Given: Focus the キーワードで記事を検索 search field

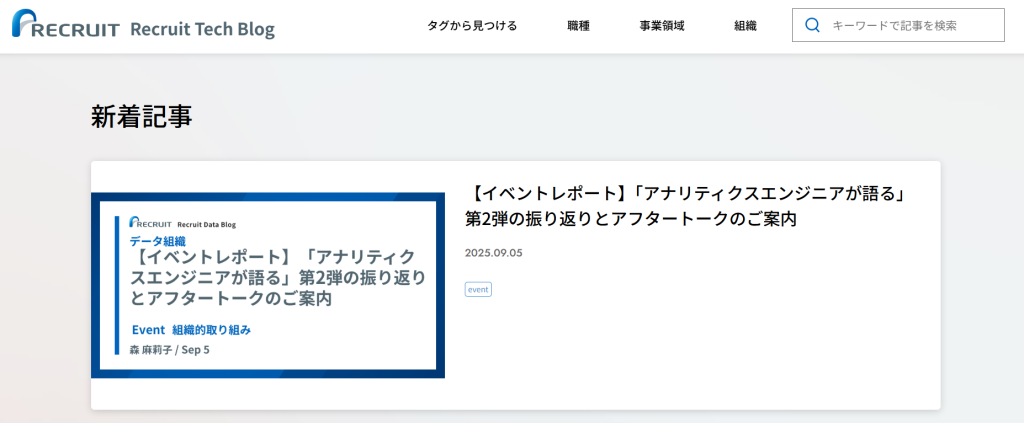Looking at the screenshot, I should (910, 26).
